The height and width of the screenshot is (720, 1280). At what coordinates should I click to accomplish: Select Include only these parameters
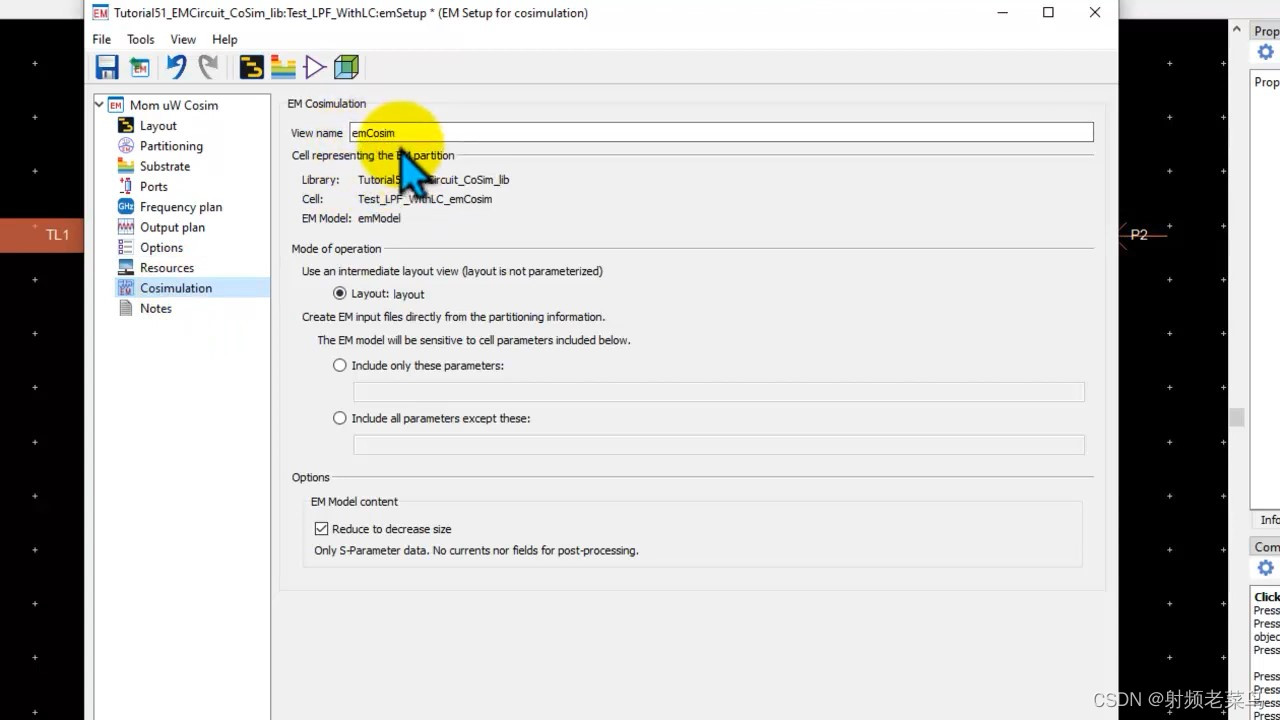coord(340,365)
